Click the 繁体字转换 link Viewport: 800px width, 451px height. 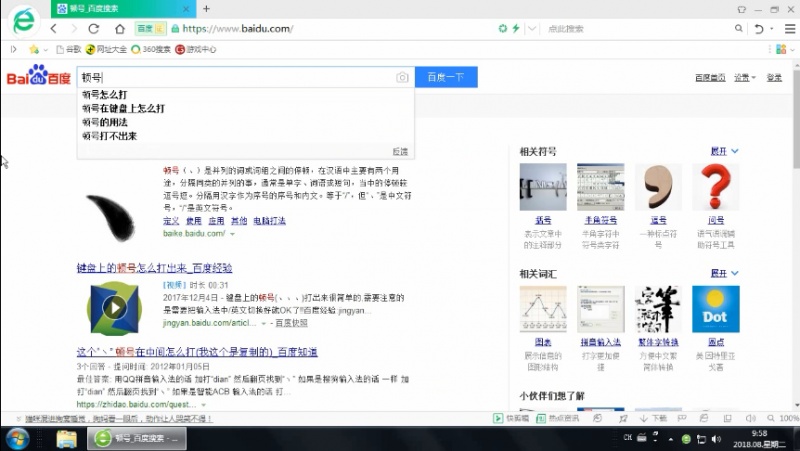(x=658, y=342)
